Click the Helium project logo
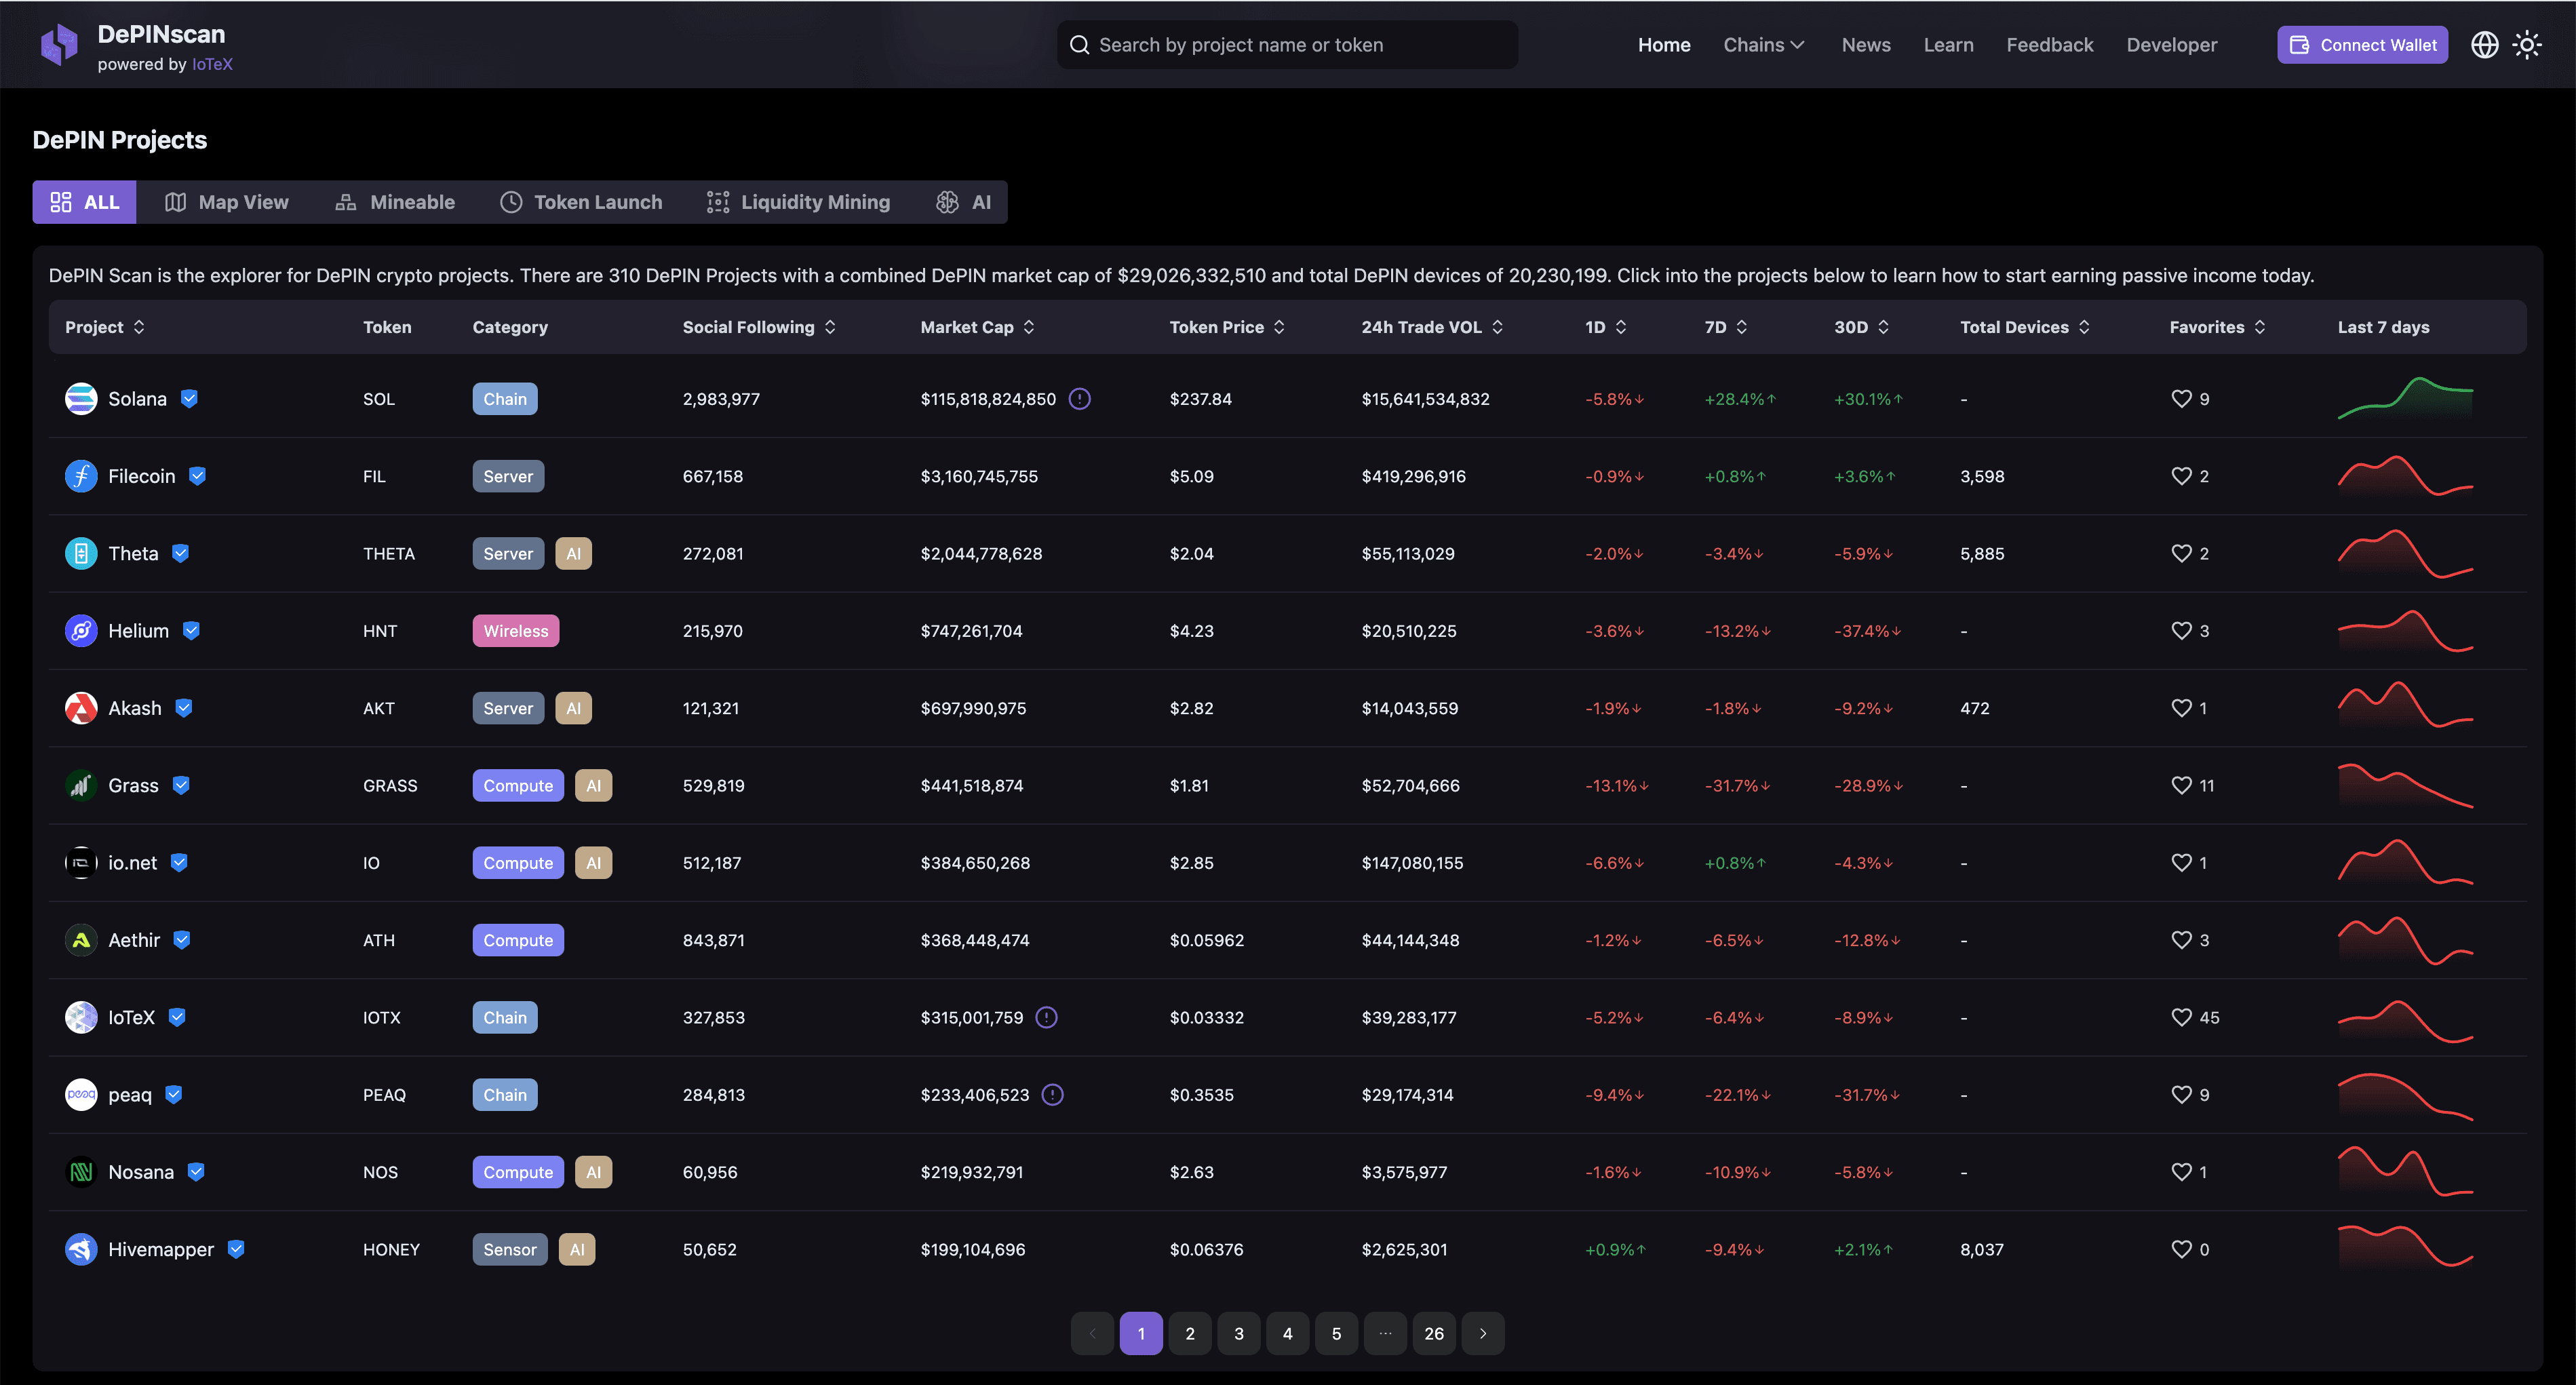2576x1385 pixels. pos(81,631)
